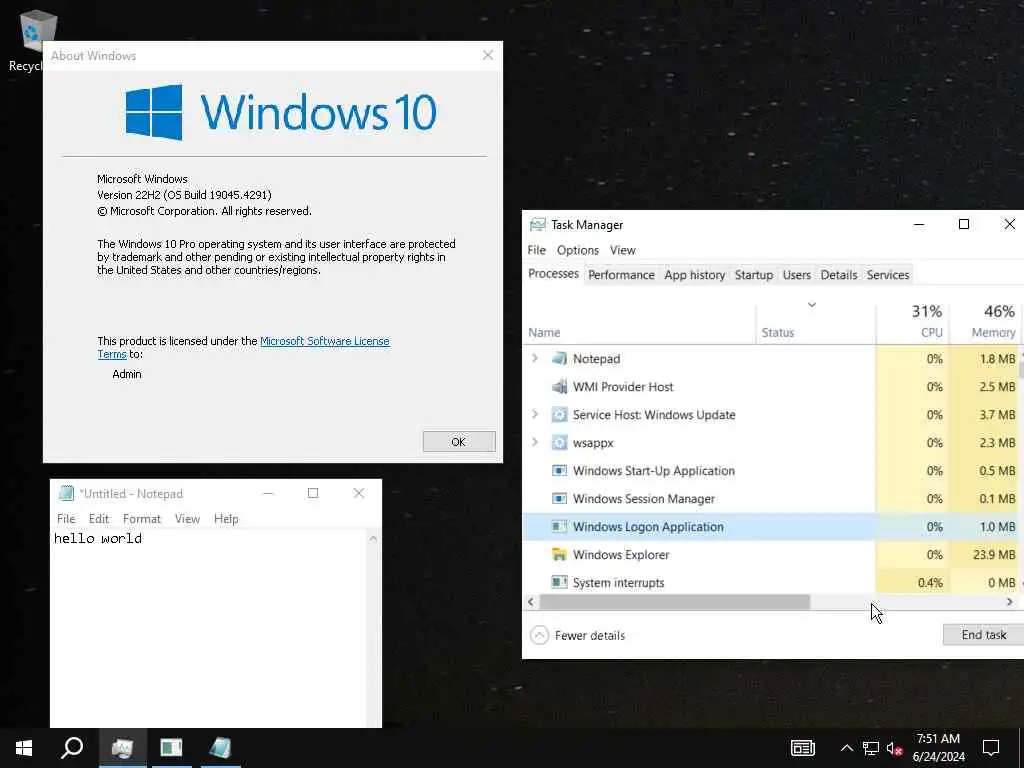
Task: Switch to the App history tab
Action: 694,275
